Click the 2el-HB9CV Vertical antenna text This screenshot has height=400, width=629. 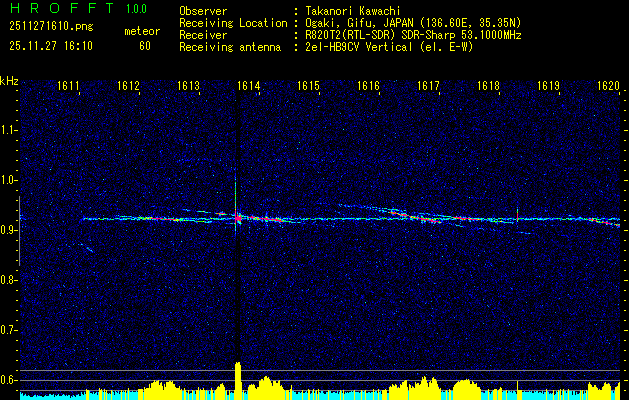pyautogui.click(x=389, y=47)
